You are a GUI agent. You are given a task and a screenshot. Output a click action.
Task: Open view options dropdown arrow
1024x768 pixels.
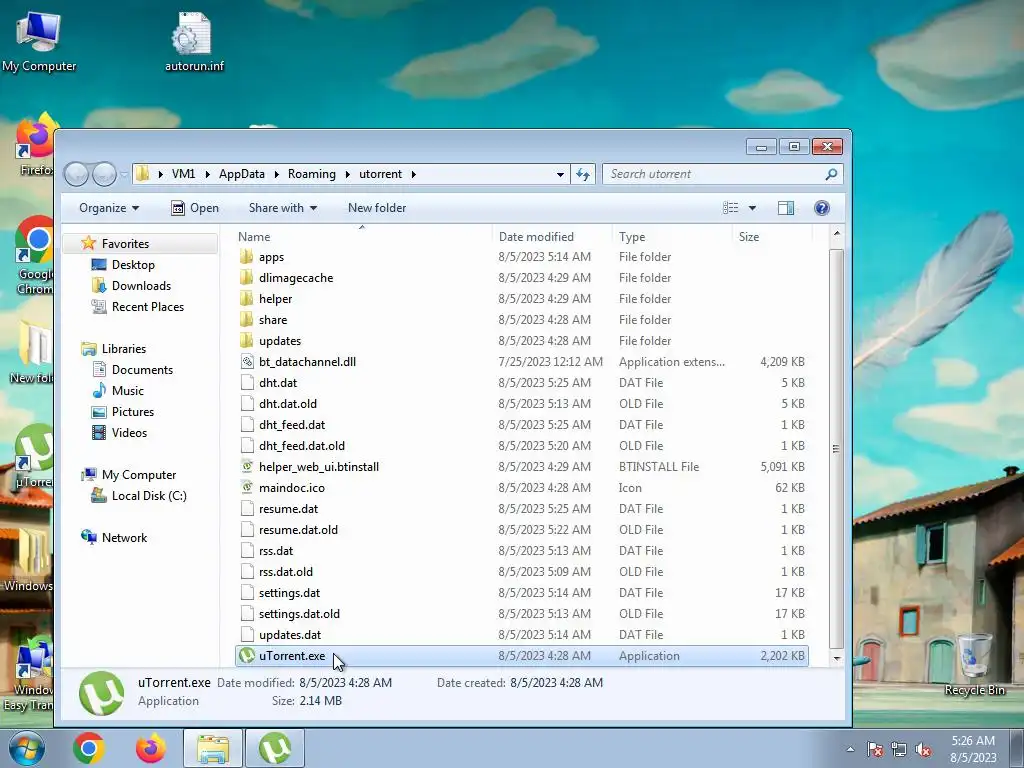(x=752, y=208)
